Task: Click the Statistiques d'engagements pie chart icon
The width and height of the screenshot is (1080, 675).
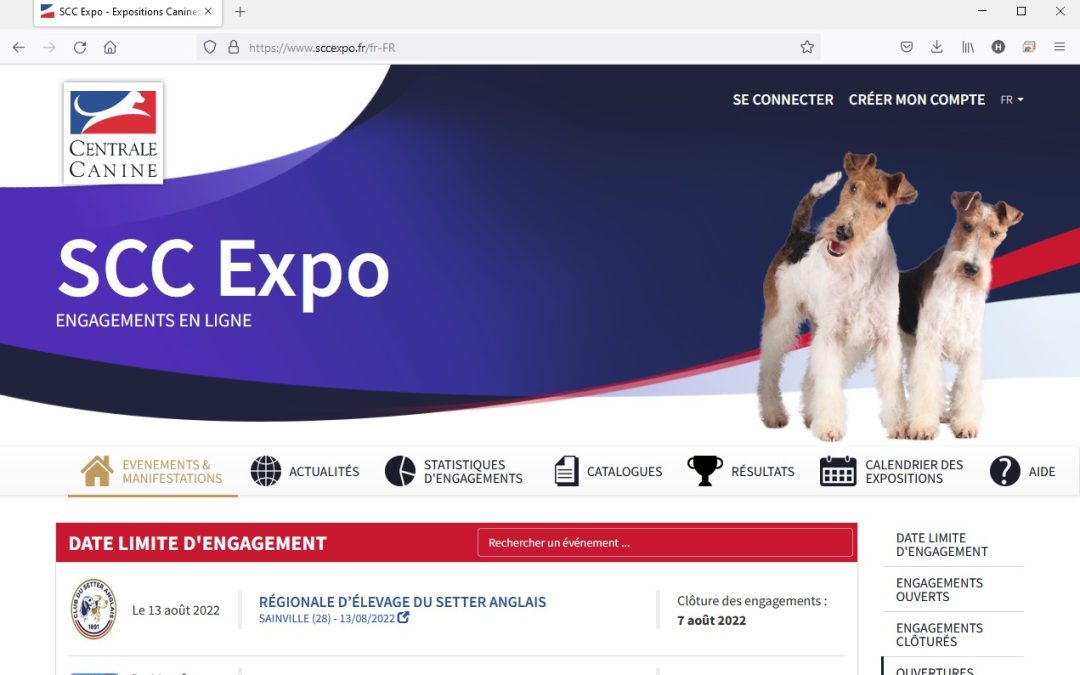Action: 400,471
